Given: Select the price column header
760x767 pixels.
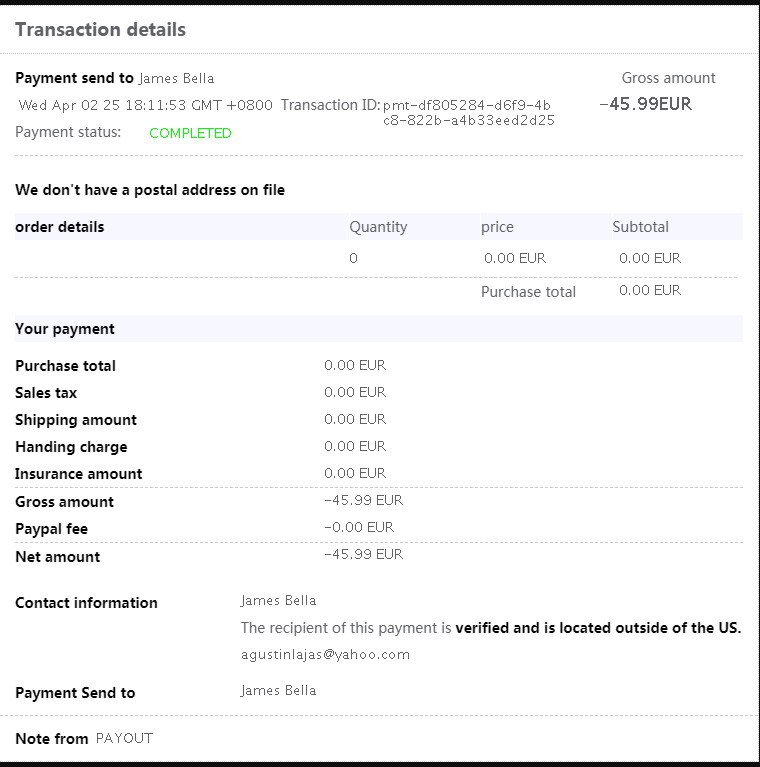Looking at the screenshot, I should pyautogui.click(x=497, y=227).
